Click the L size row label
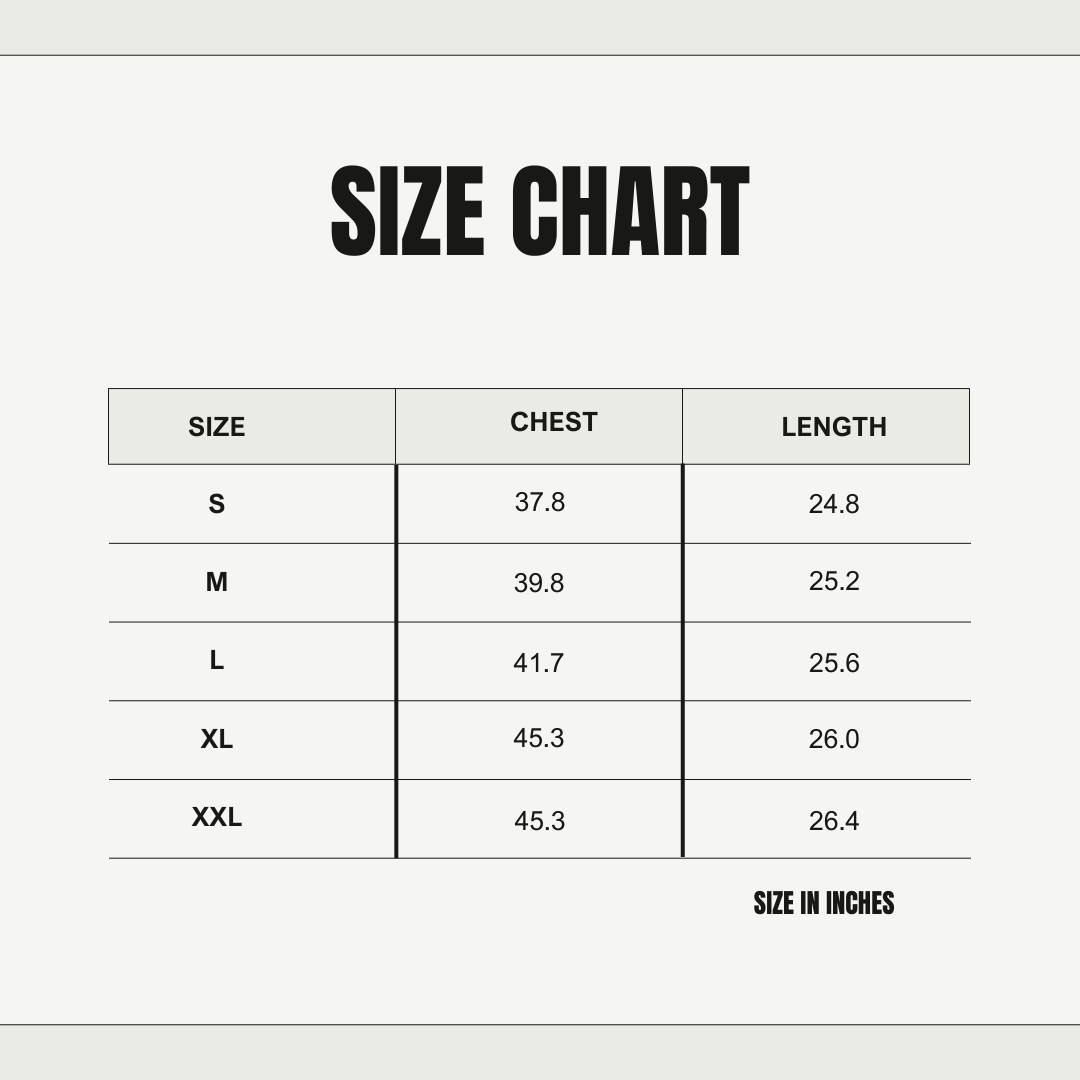Viewport: 1080px width, 1080px height. [216, 660]
